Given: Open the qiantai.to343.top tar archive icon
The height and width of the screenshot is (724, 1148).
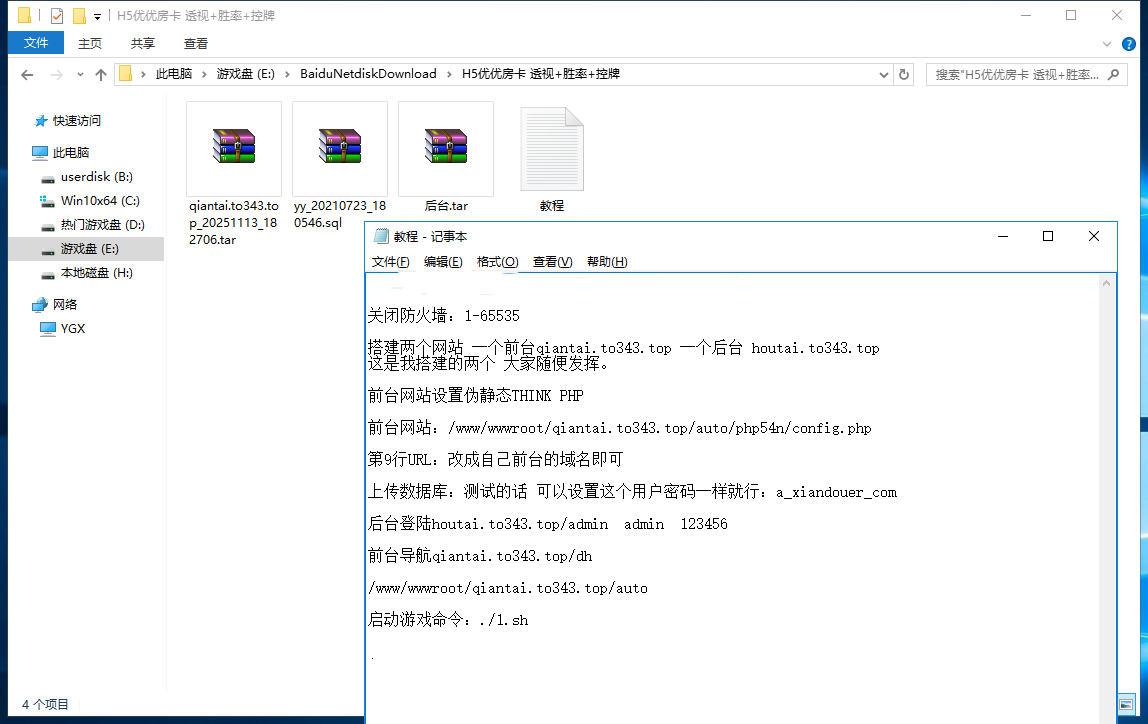Looking at the screenshot, I should 233,146.
